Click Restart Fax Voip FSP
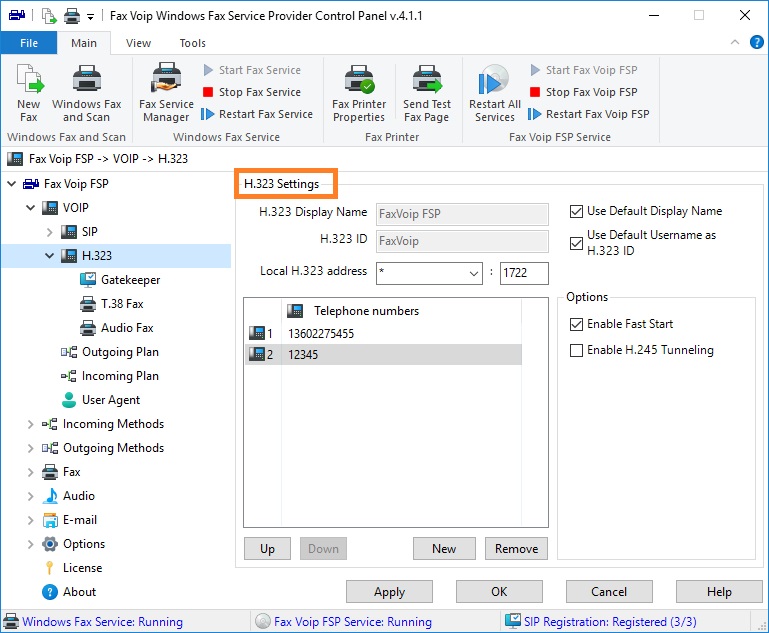Viewport: 769px width, 633px height. [589, 114]
